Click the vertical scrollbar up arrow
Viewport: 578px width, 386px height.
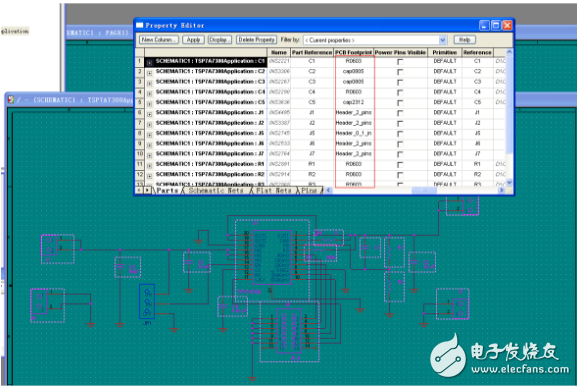(509, 52)
